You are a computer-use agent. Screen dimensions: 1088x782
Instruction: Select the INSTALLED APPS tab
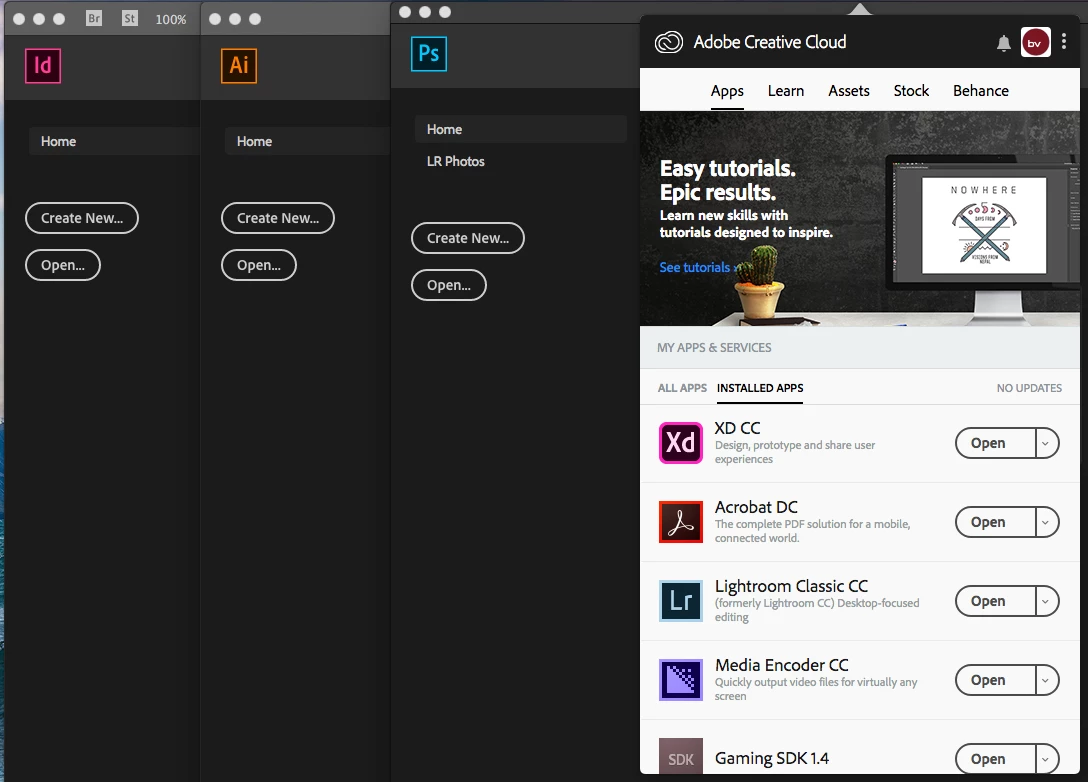point(760,388)
